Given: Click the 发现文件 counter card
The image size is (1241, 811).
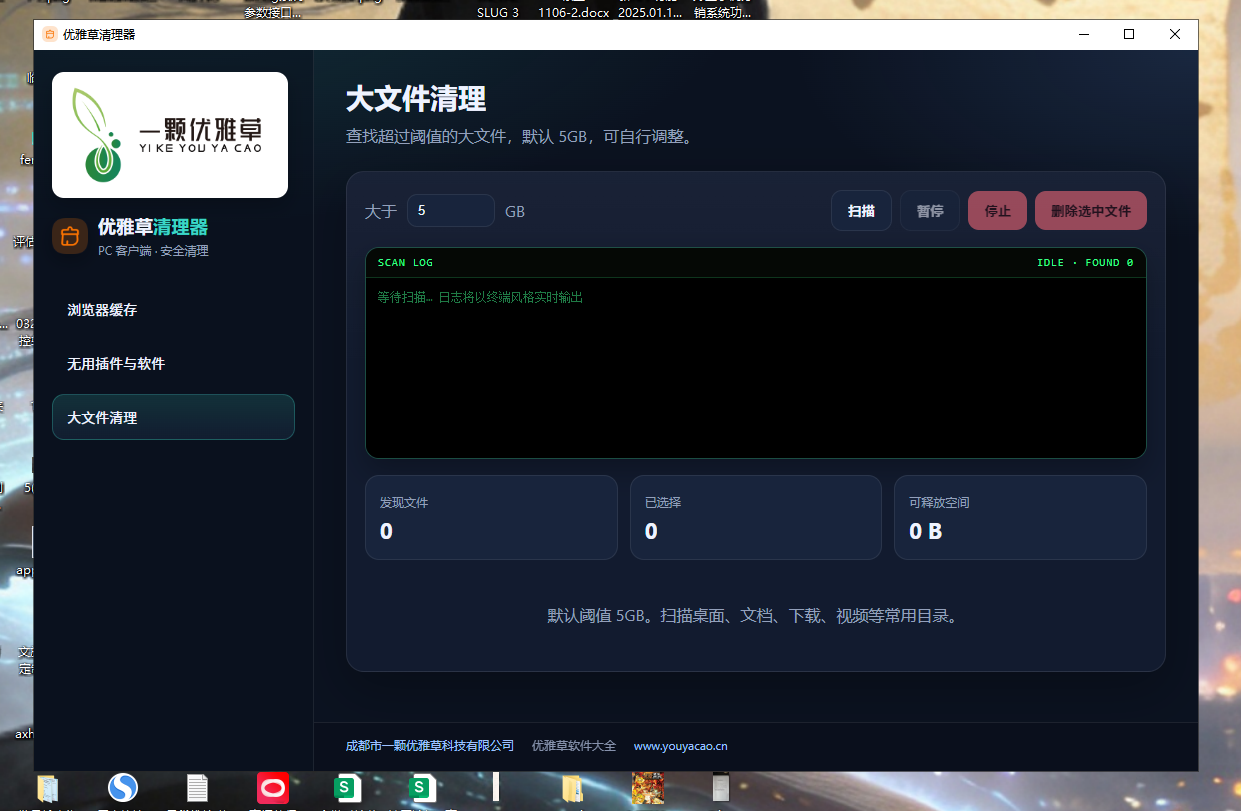Looking at the screenshot, I should 491,517.
